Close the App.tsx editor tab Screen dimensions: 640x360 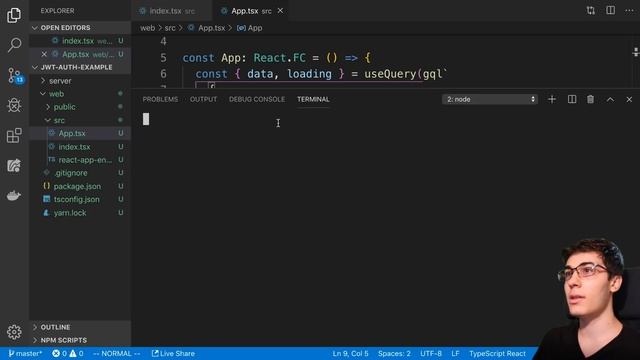(280, 11)
